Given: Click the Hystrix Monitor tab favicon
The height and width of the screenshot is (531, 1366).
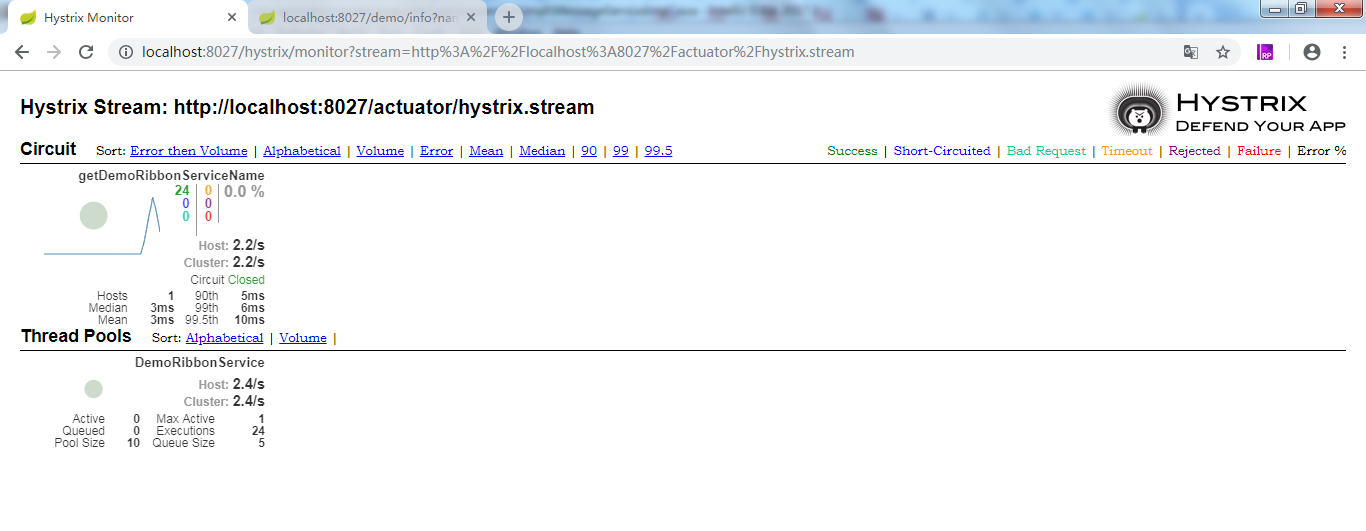Looking at the screenshot, I should [28, 18].
